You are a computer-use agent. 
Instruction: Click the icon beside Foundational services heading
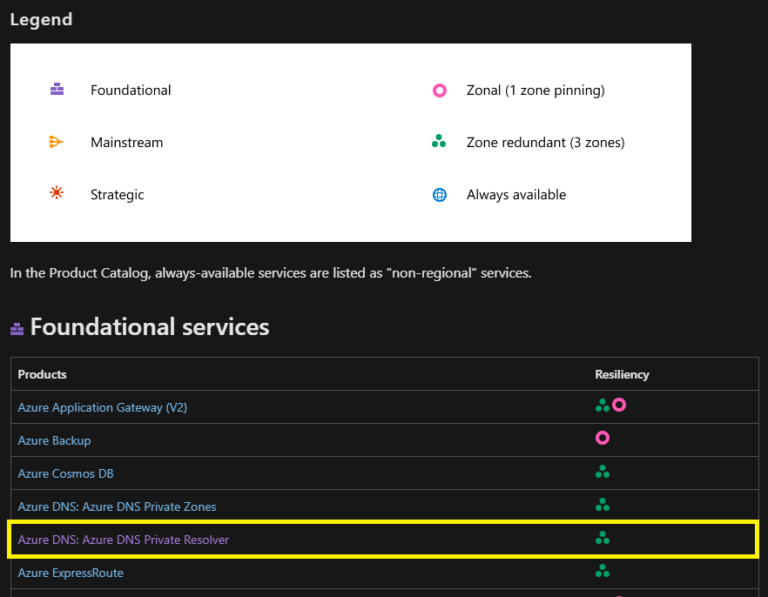coord(17,329)
